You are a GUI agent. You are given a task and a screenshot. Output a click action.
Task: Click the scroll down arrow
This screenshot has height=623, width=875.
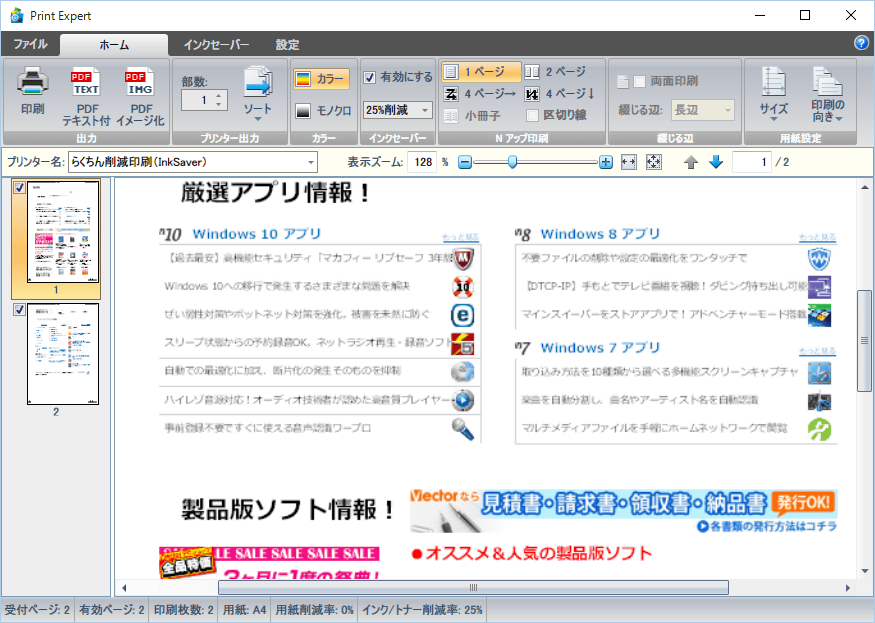[x=864, y=571]
